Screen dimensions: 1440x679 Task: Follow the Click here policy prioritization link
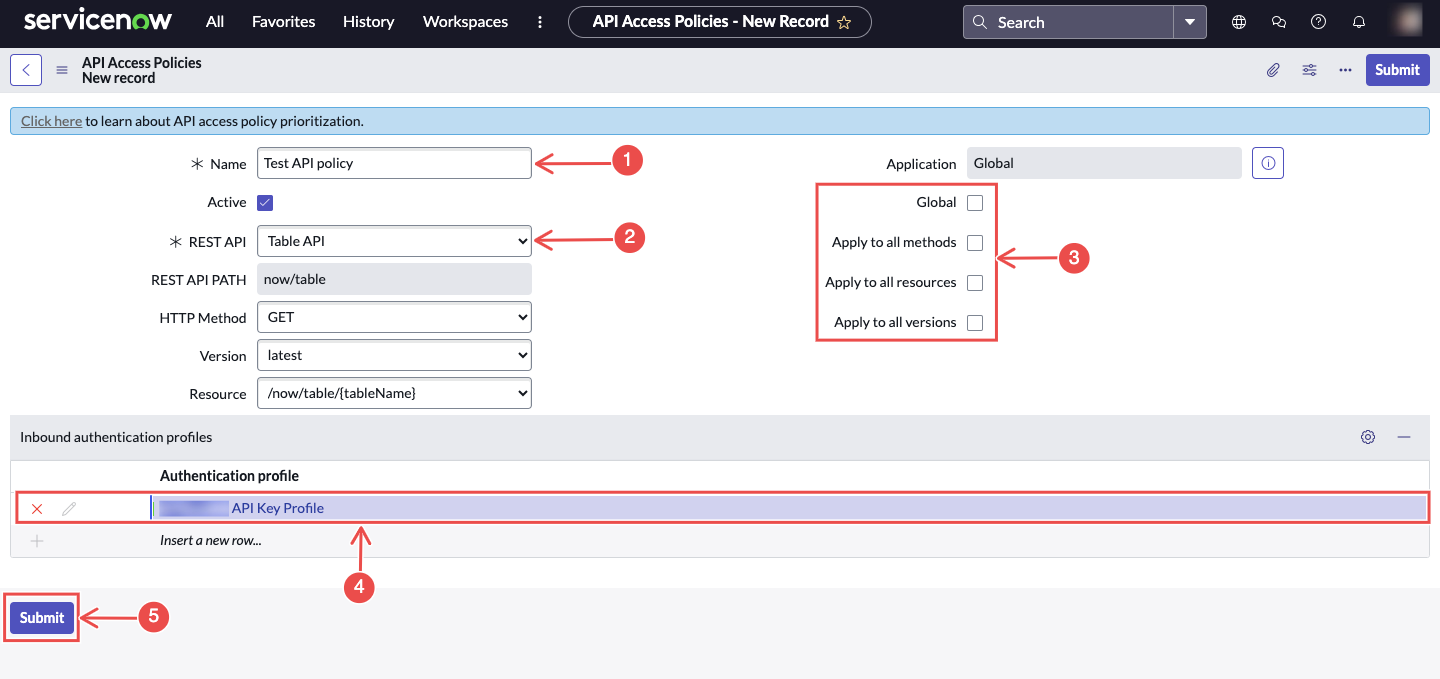[x=50, y=120]
